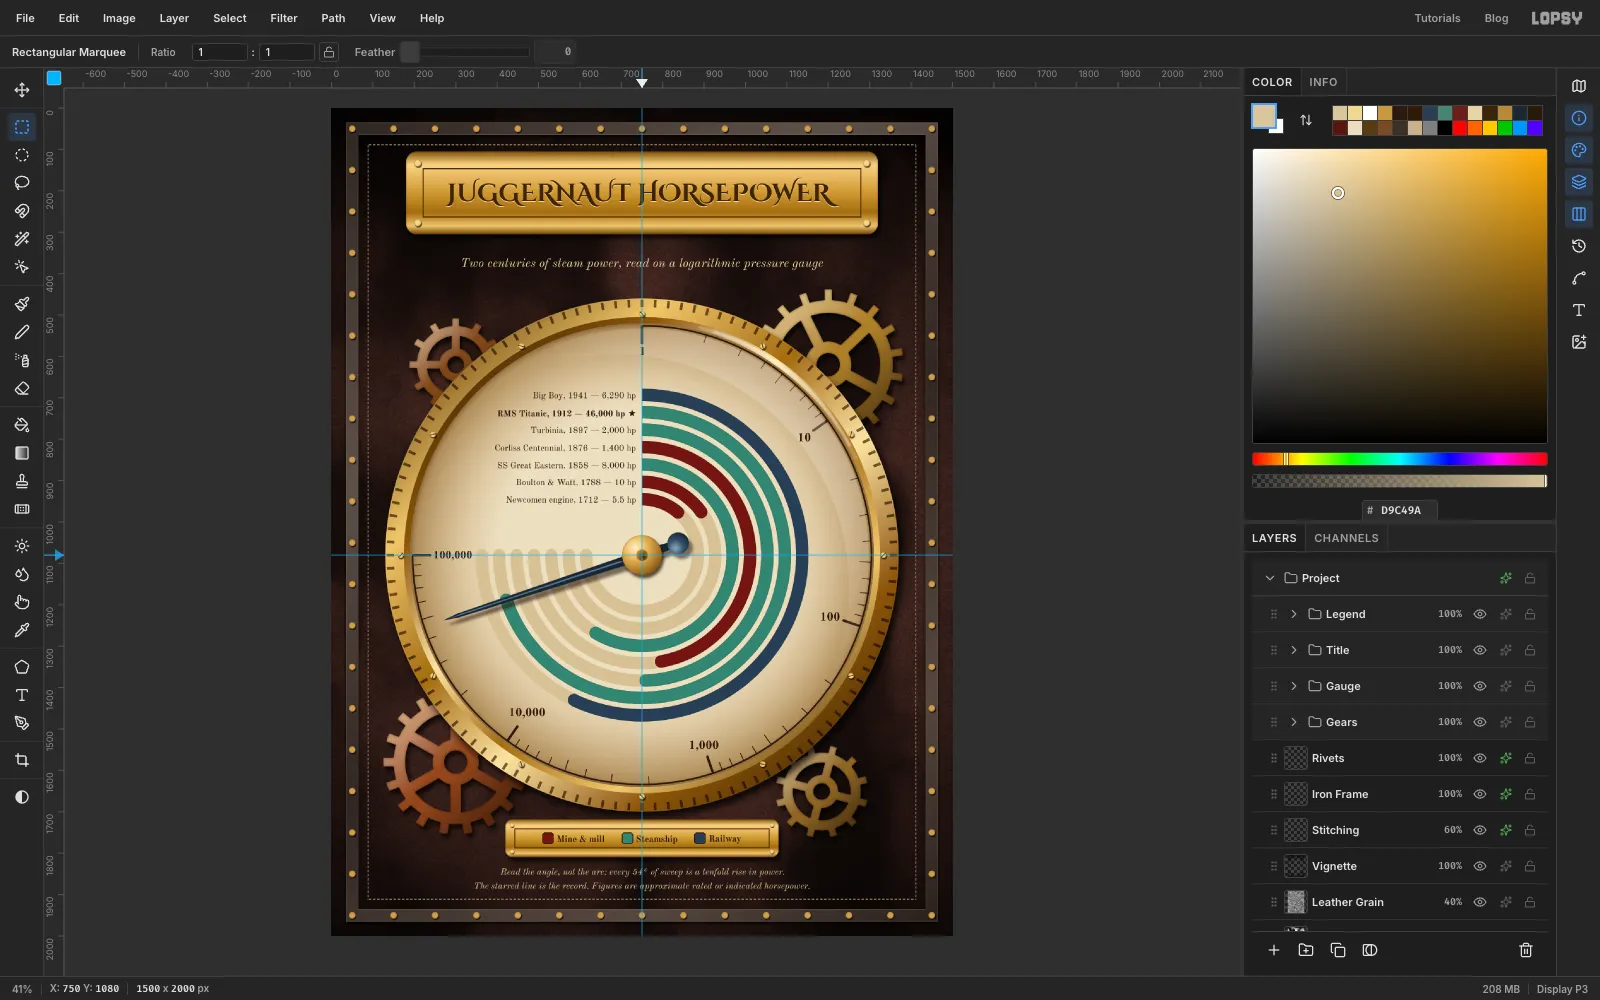Select the Move tool

point(22,90)
